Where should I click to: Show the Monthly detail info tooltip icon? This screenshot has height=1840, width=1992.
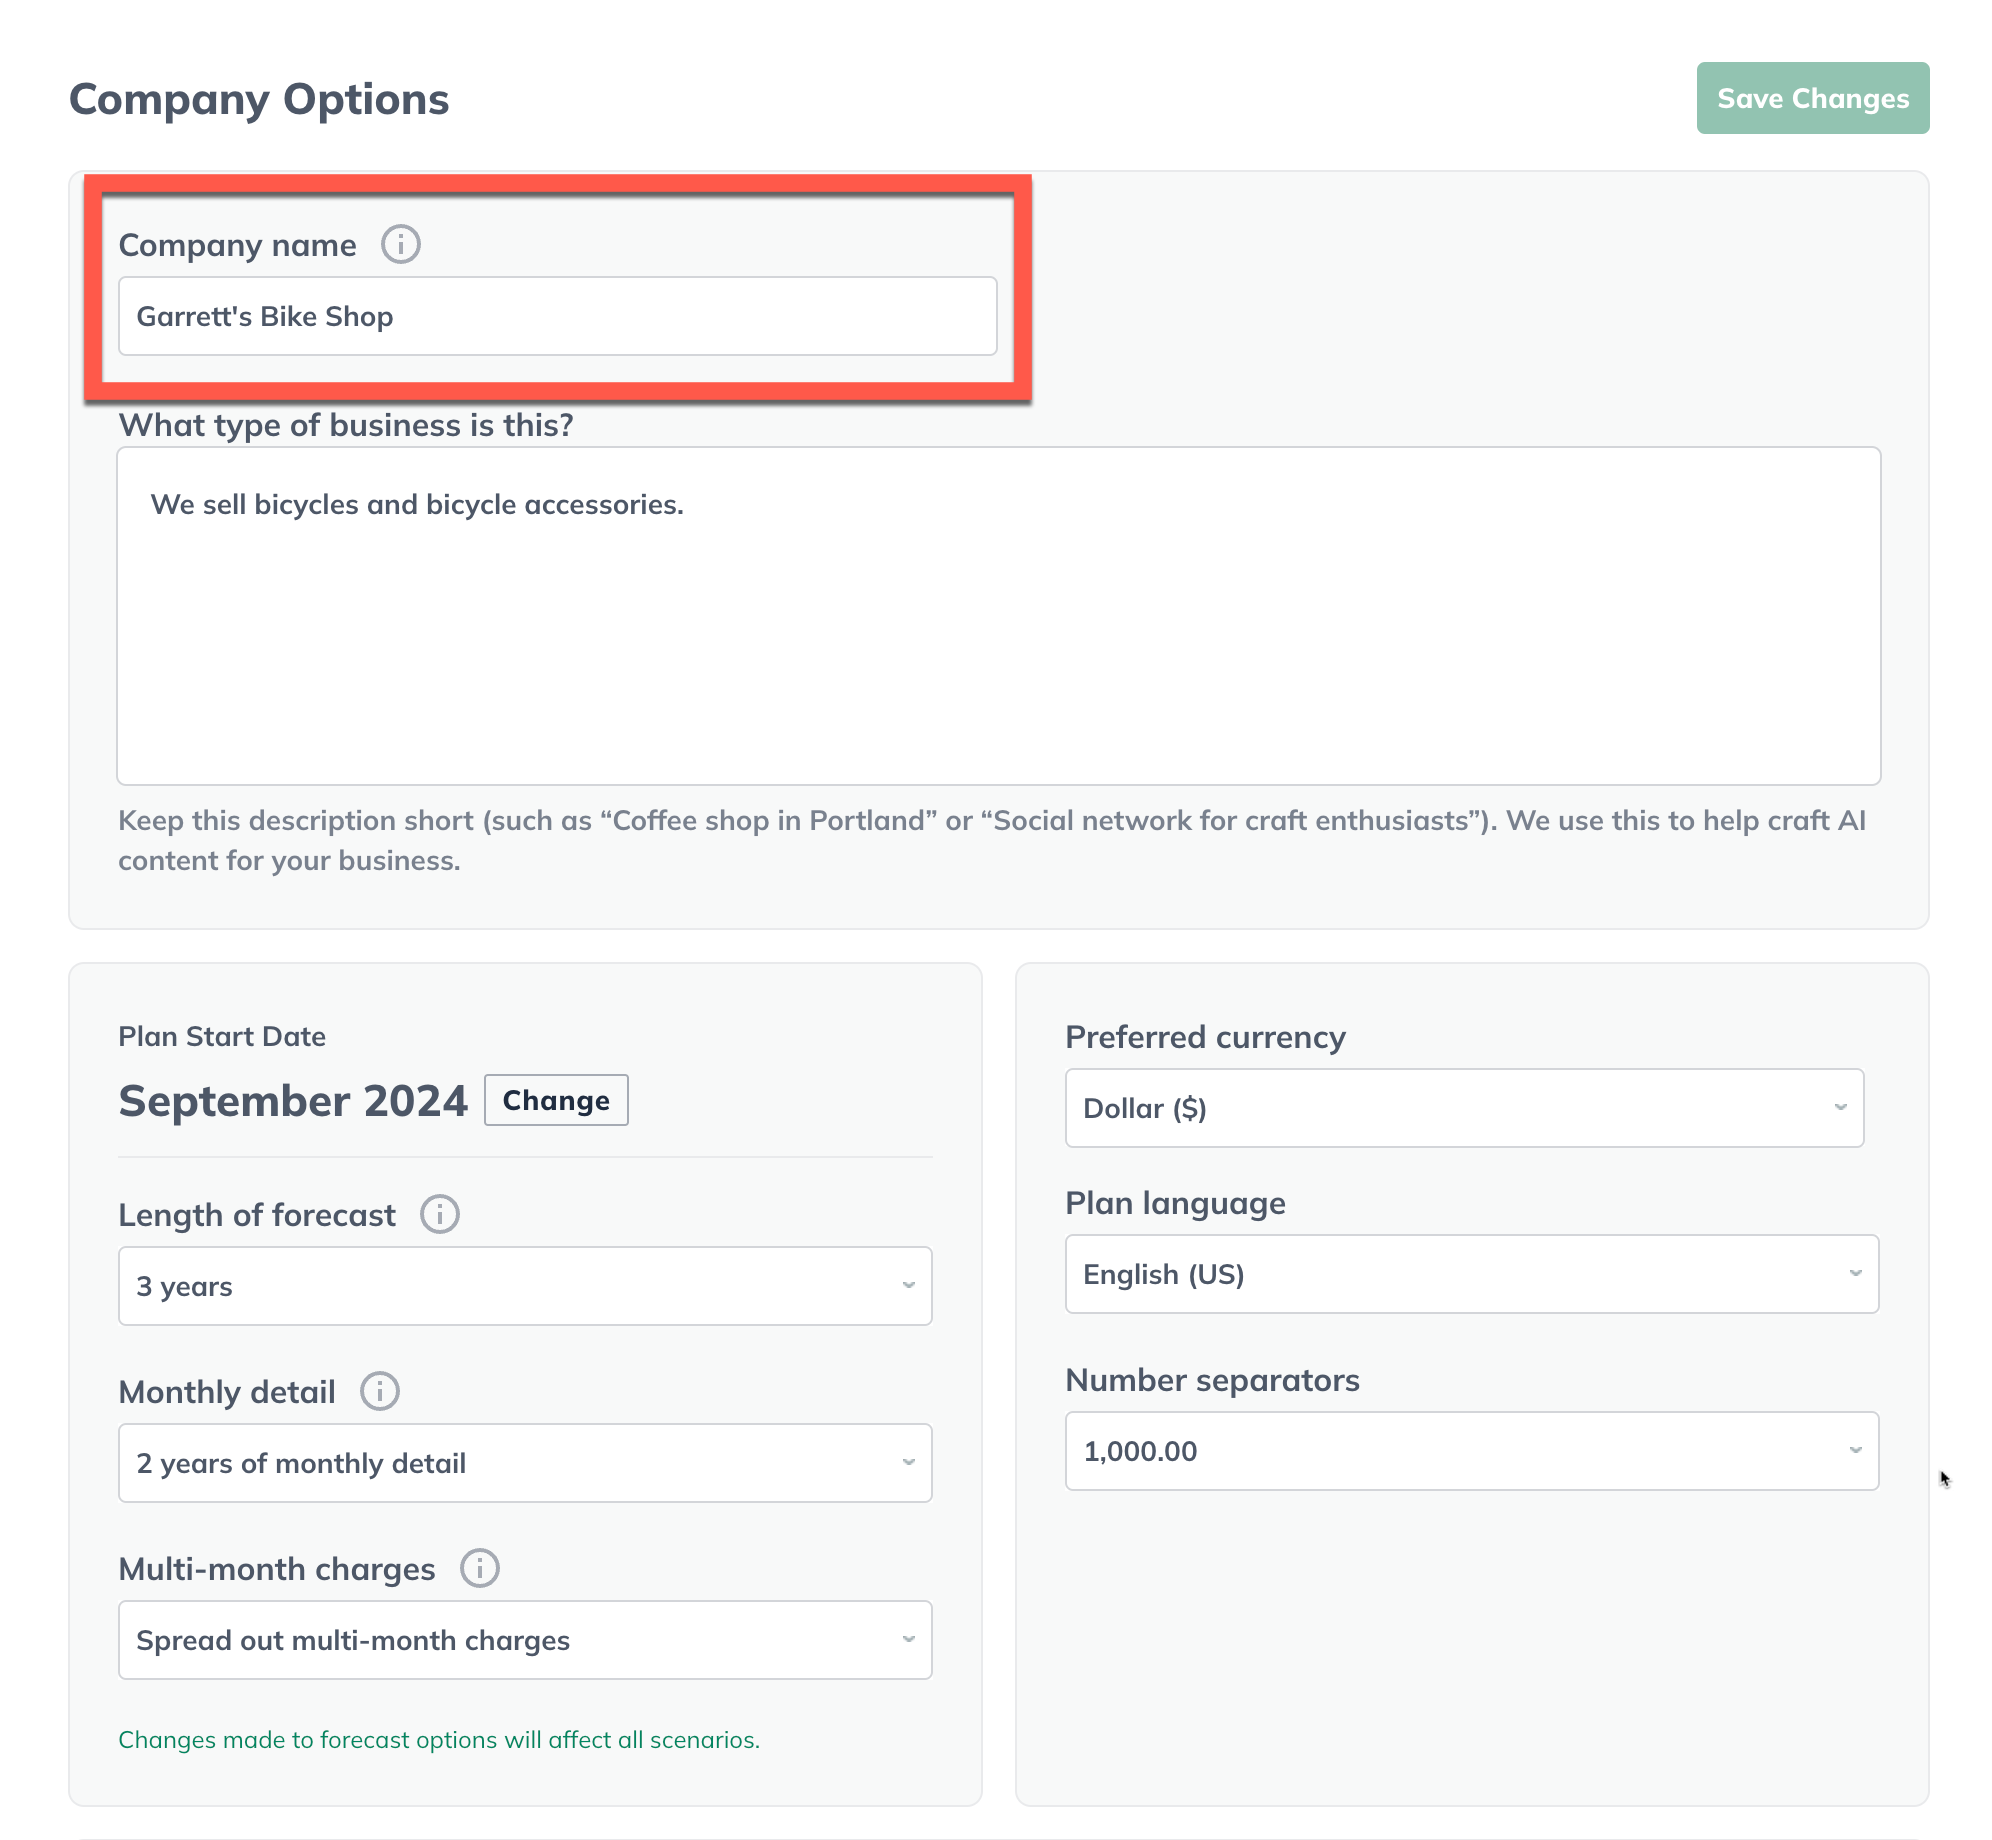point(379,1391)
